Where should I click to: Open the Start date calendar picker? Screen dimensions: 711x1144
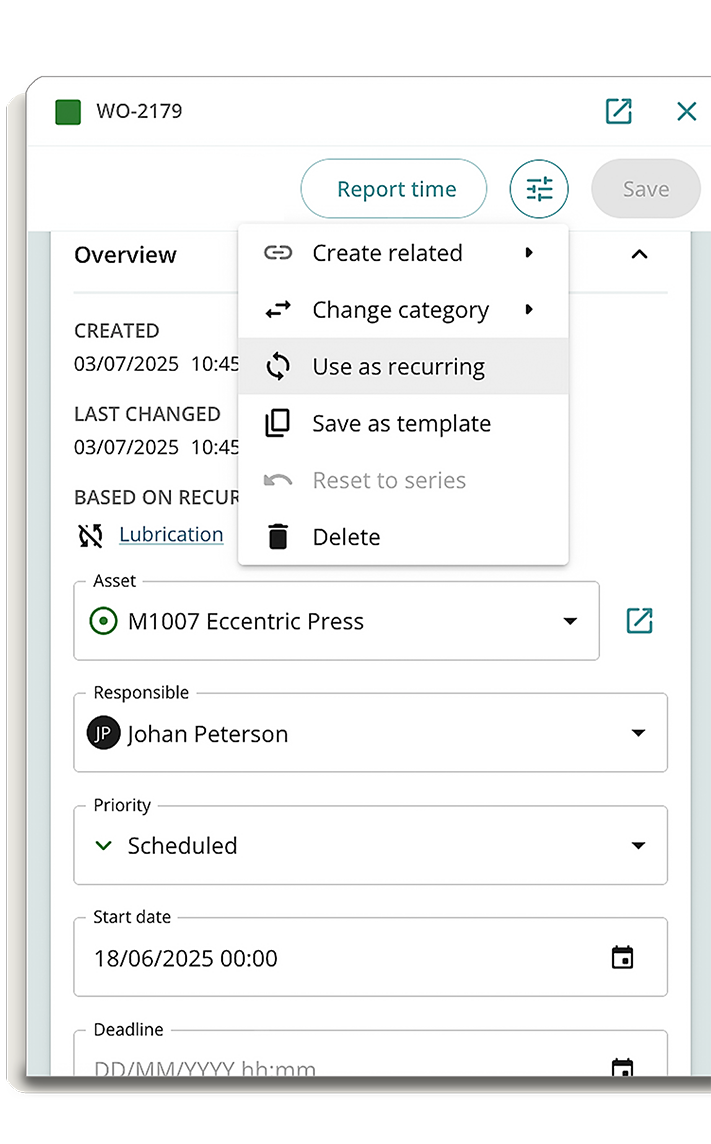(x=622, y=958)
